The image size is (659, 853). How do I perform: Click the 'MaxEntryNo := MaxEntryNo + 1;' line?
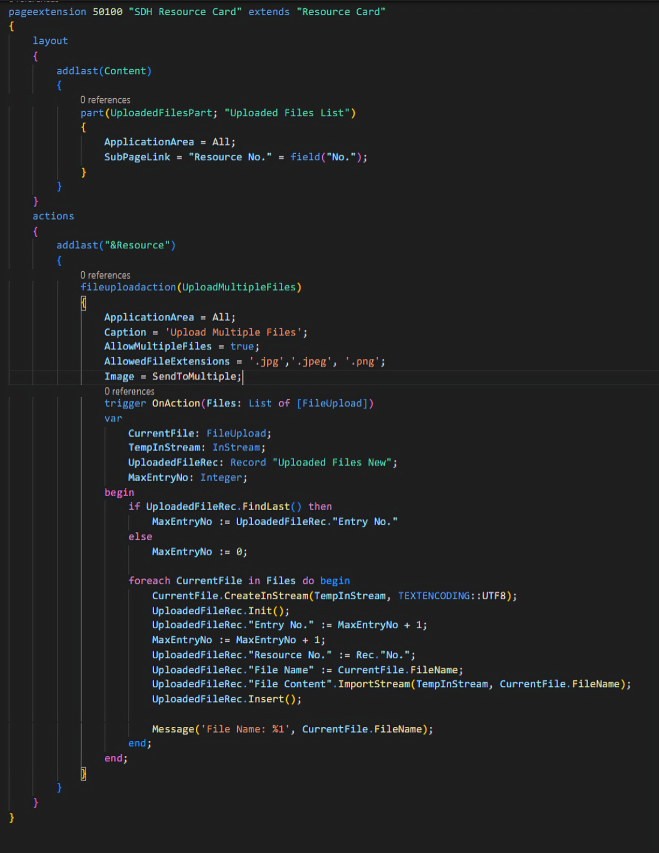pyautogui.click(x=239, y=640)
